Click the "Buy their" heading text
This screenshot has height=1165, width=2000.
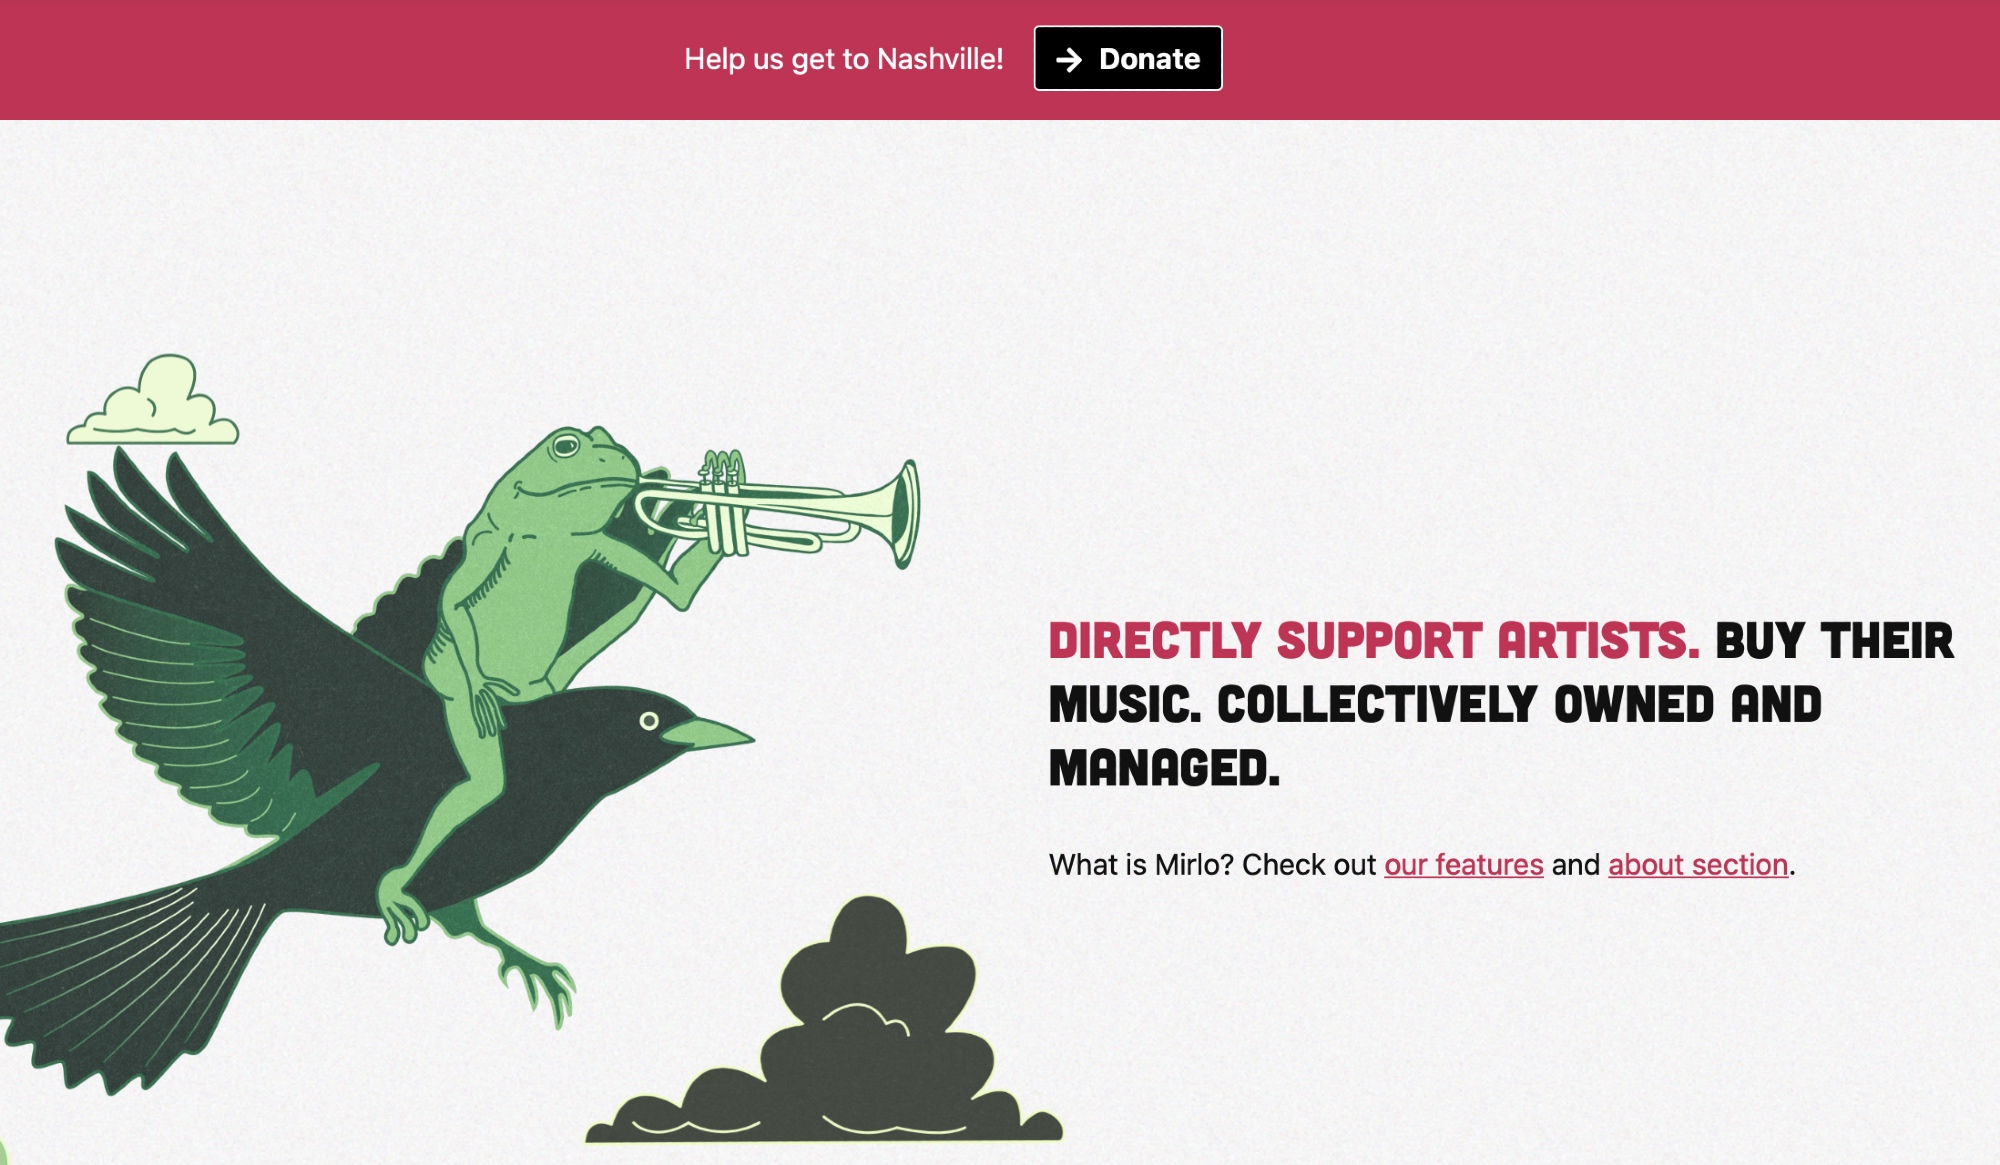[1835, 641]
